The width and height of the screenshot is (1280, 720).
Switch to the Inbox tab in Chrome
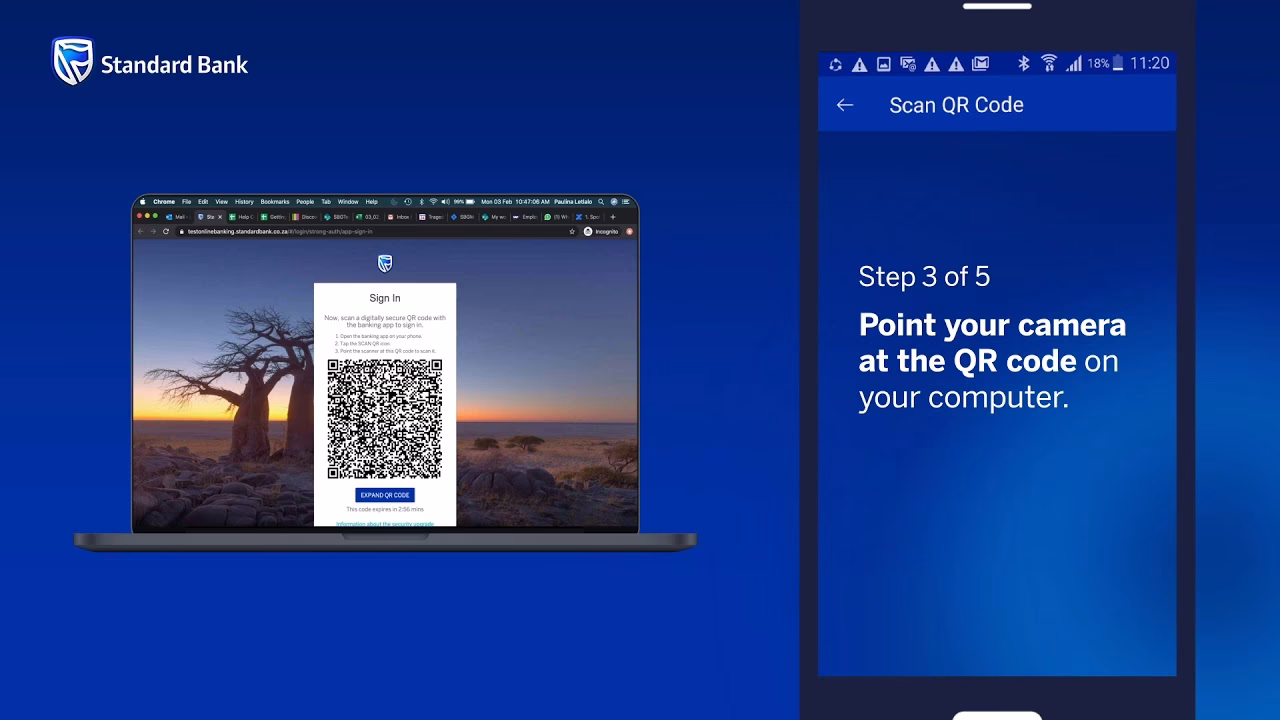pos(400,217)
